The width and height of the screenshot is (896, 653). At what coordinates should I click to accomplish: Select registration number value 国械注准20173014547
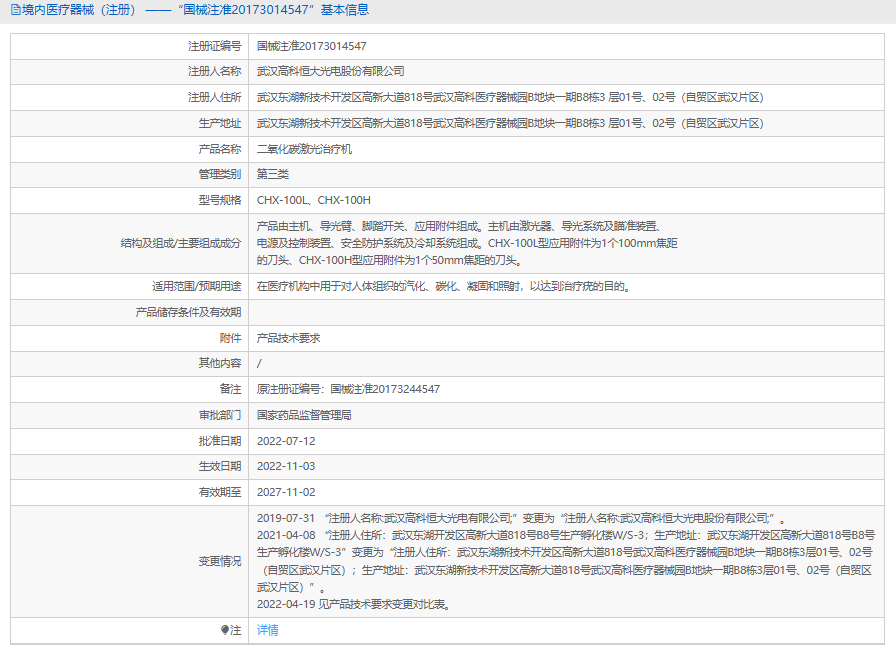pos(311,46)
